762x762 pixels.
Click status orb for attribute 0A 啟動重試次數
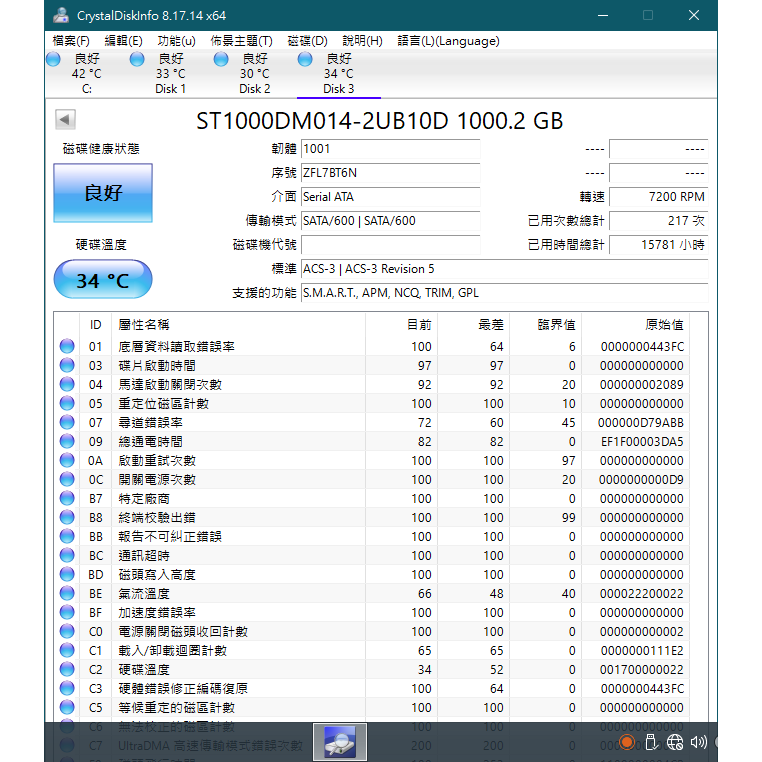coord(67,460)
